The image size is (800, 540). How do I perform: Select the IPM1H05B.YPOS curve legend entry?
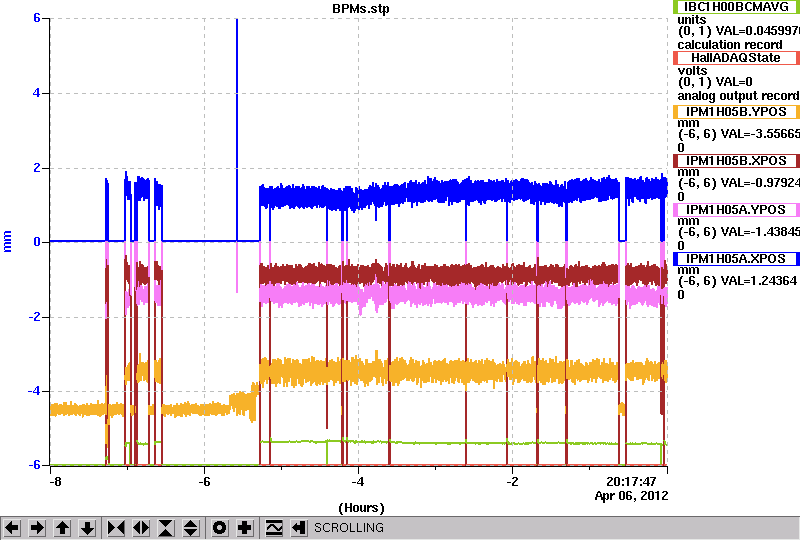click(x=736, y=112)
